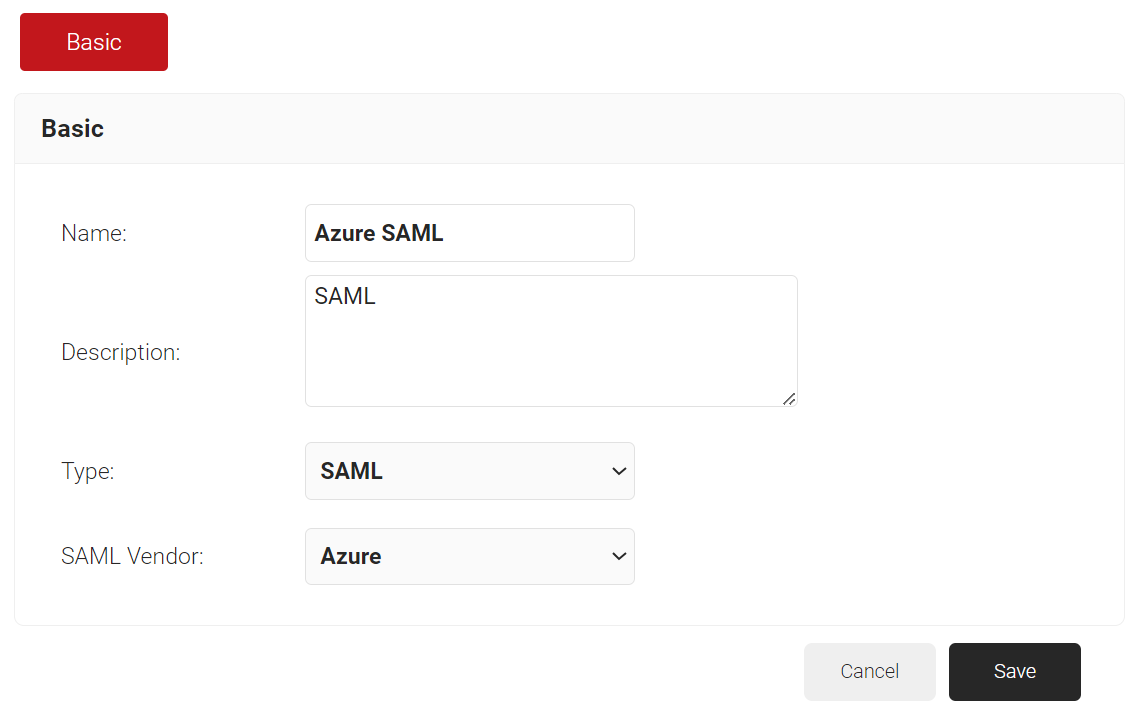1140x715 pixels.
Task: Open the Type dropdown
Action: 469,471
